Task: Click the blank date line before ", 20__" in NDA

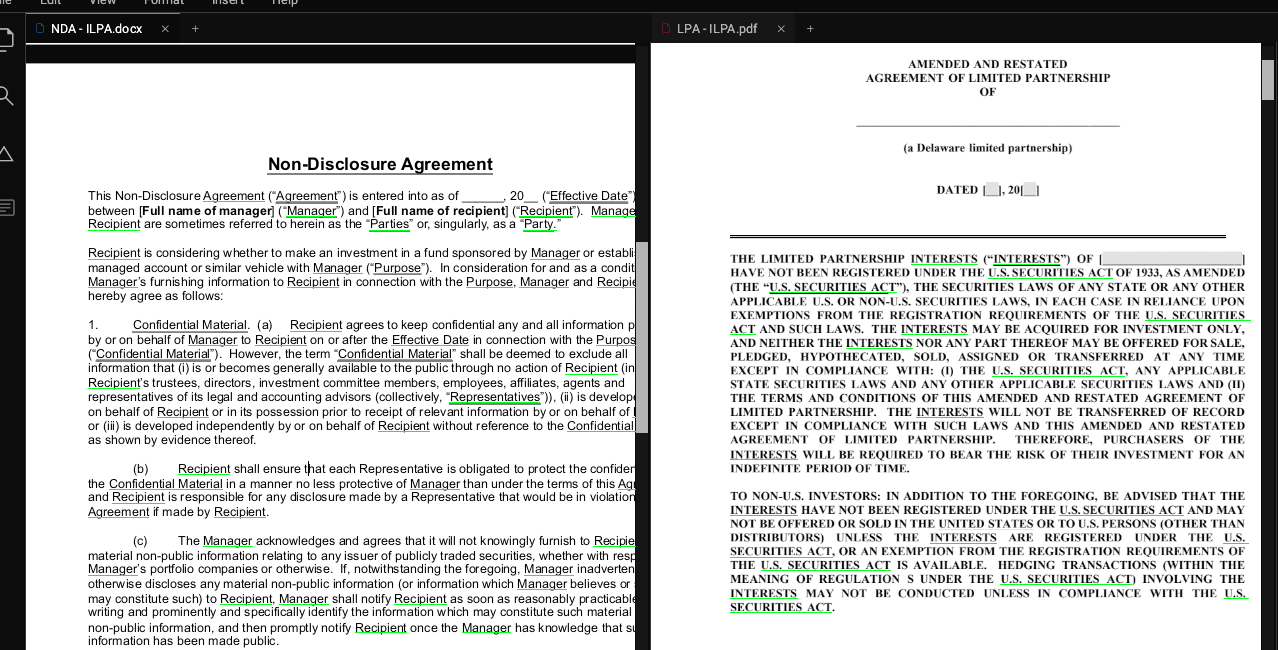Action: pyautogui.click(x=482, y=196)
